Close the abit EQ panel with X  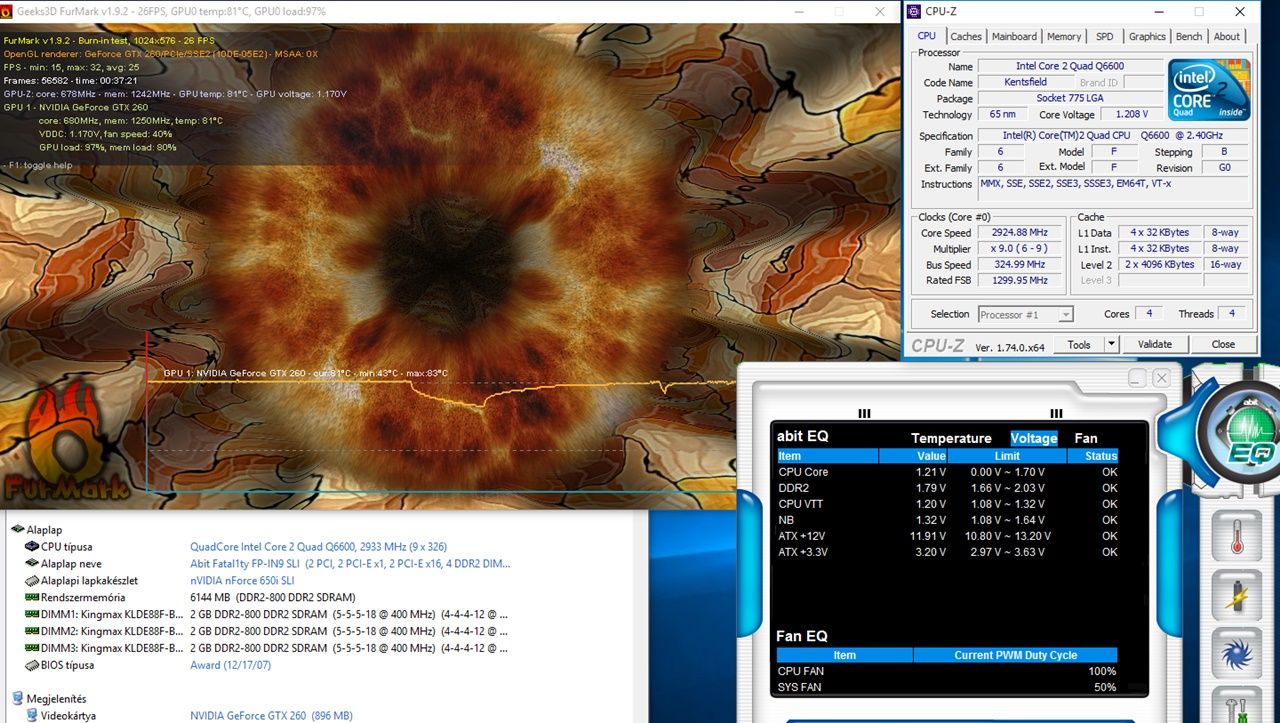point(1161,378)
